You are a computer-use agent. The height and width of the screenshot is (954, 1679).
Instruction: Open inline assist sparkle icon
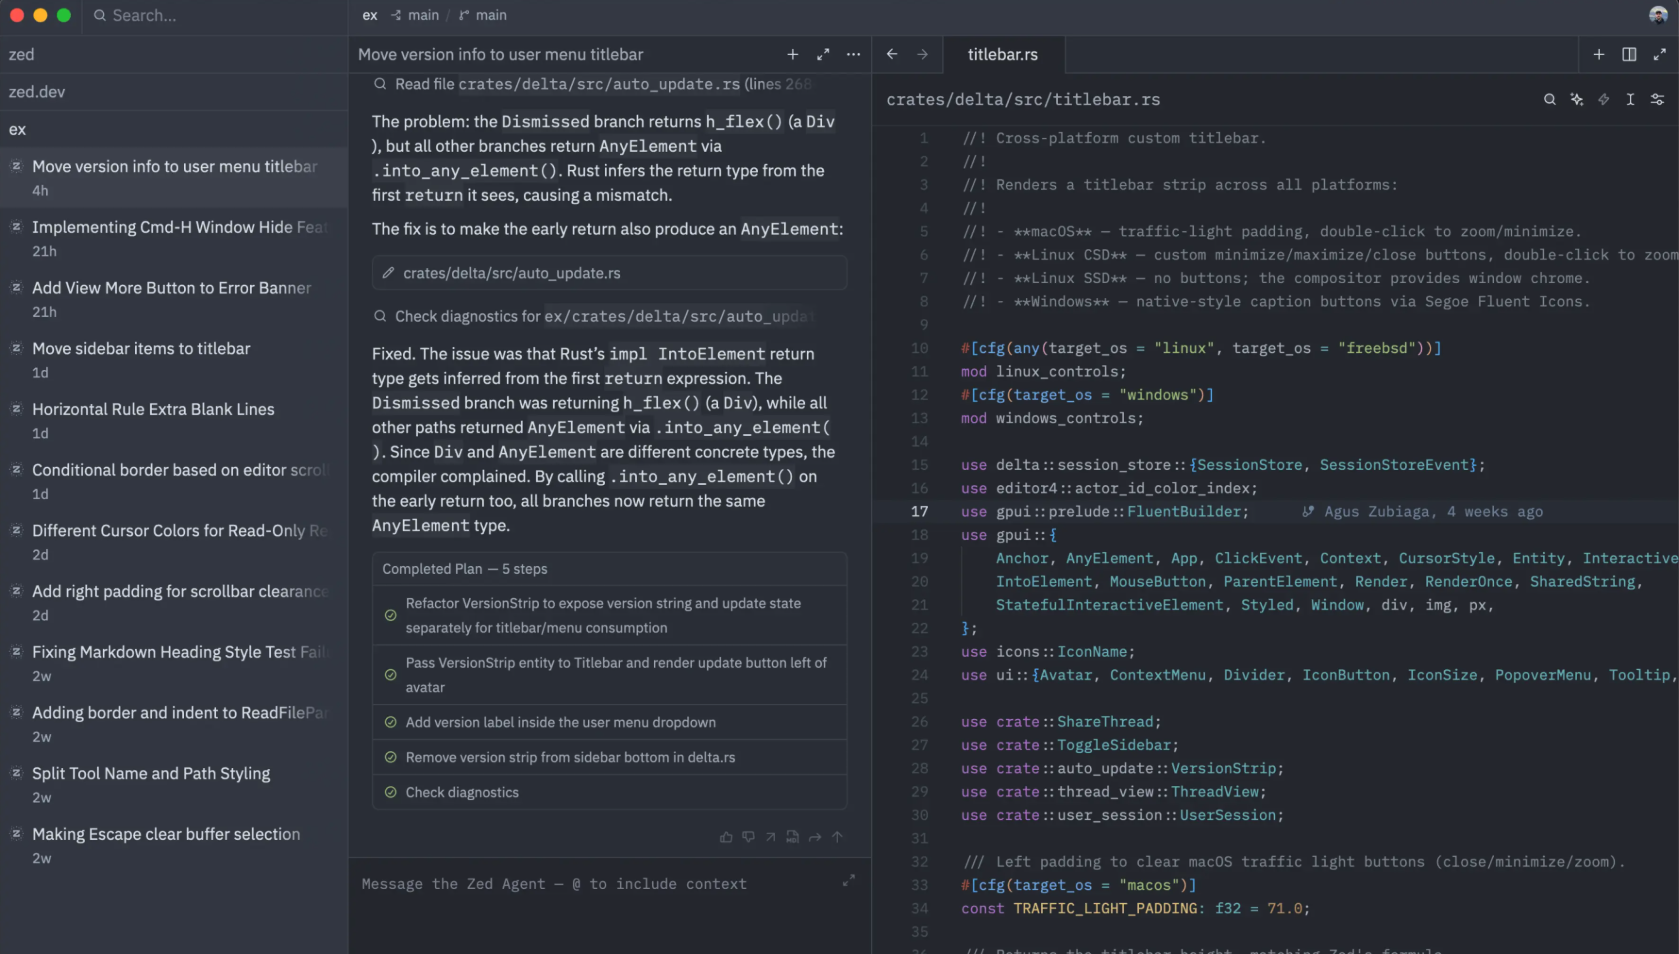click(x=1576, y=100)
